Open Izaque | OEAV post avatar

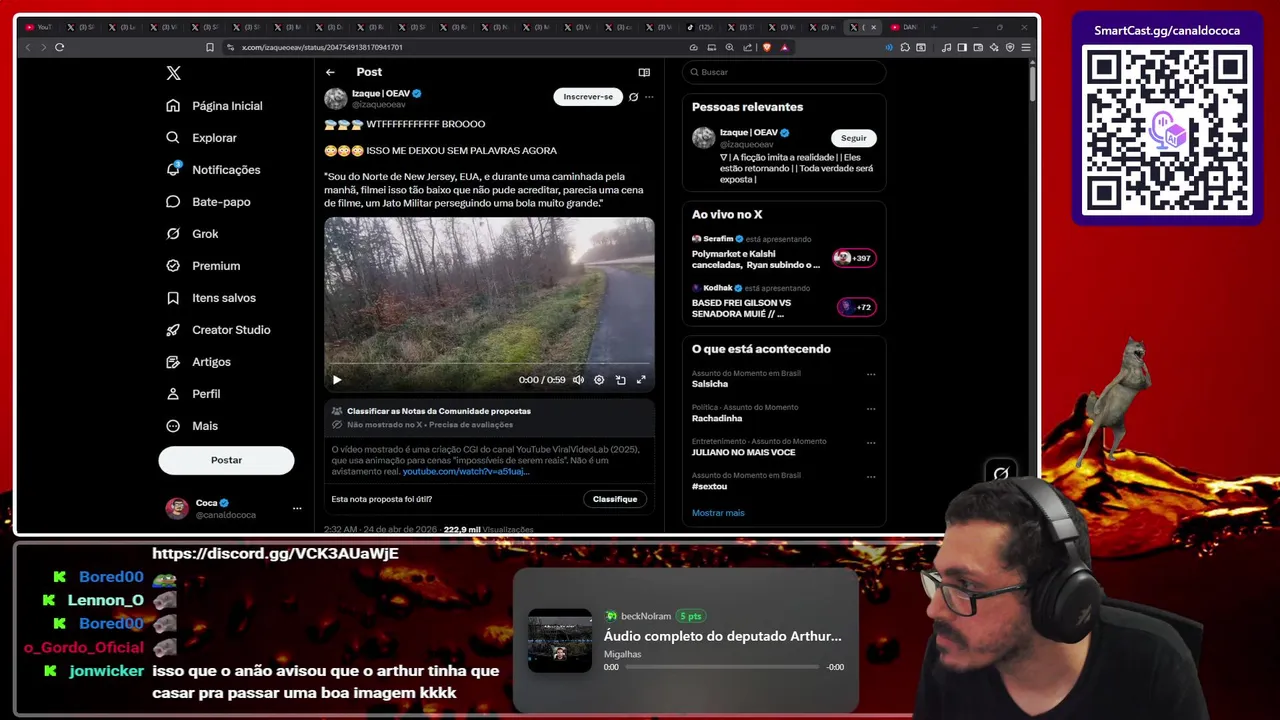point(335,98)
